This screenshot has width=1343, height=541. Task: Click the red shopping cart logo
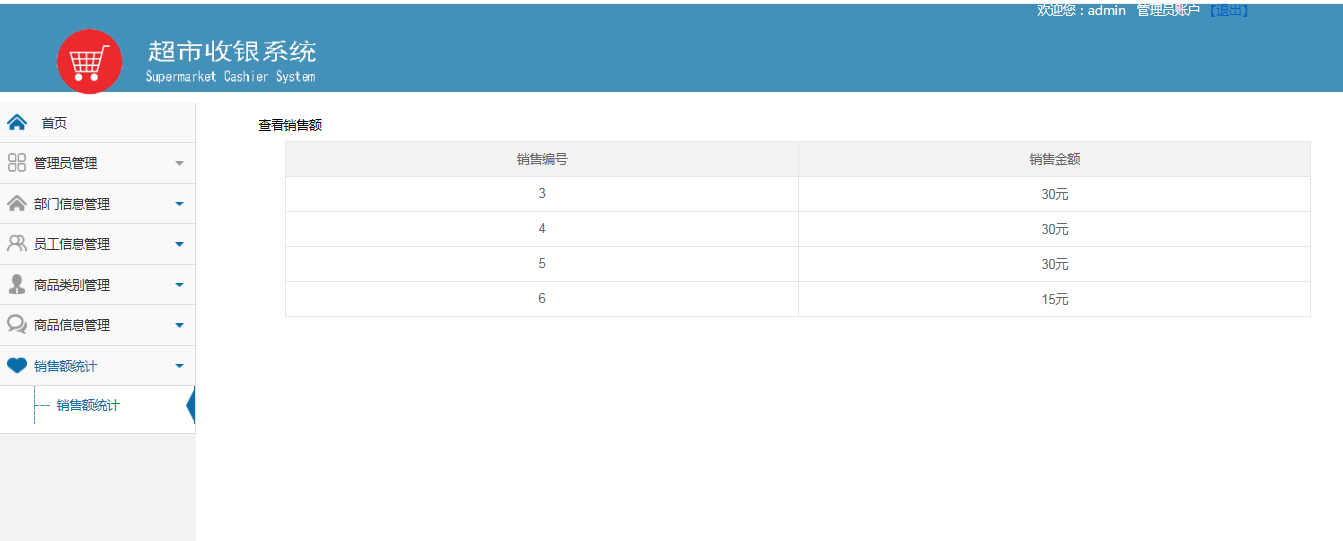coord(90,62)
